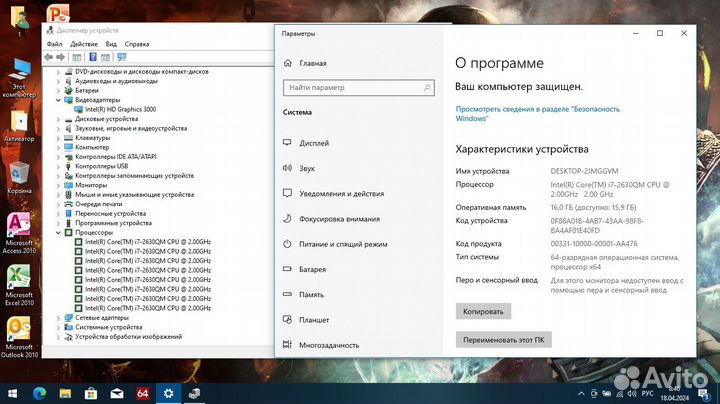
Task: Expand Сетевые адаптеры node
Action: (x=58, y=318)
